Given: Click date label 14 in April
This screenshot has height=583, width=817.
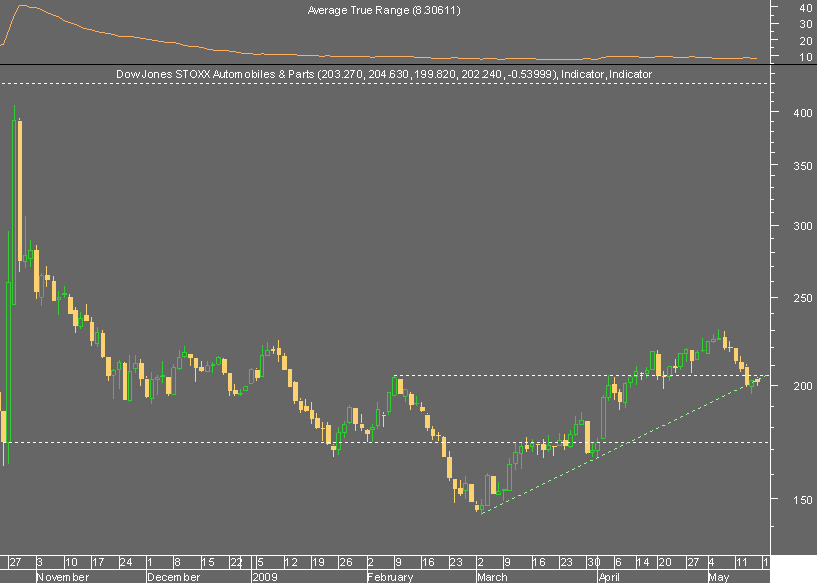Looking at the screenshot, I should coord(643,563).
